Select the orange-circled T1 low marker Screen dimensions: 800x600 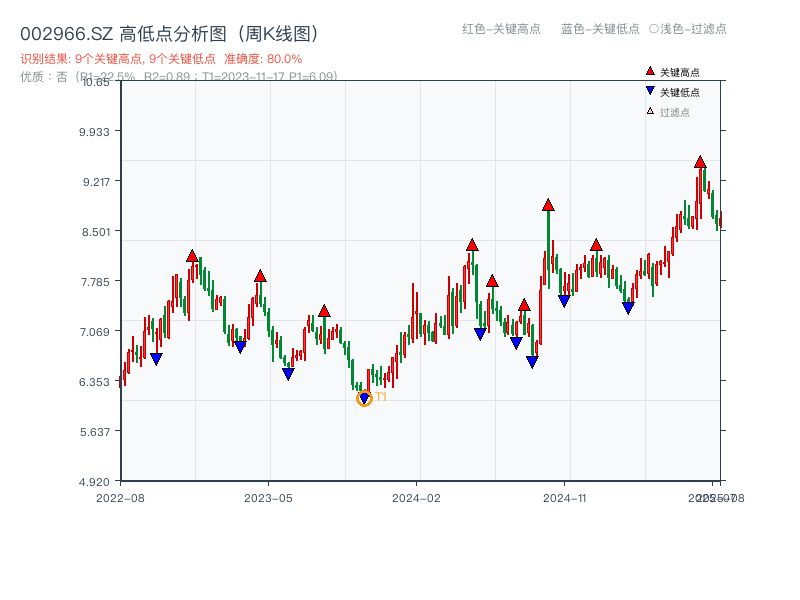click(364, 398)
